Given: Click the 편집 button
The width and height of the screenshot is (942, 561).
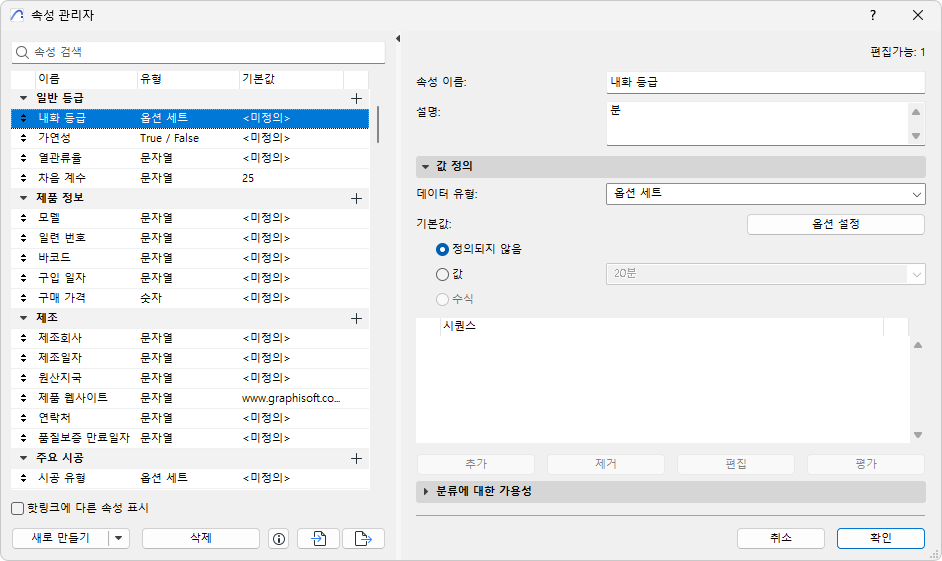Looking at the screenshot, I should click(x=736, y=464).
